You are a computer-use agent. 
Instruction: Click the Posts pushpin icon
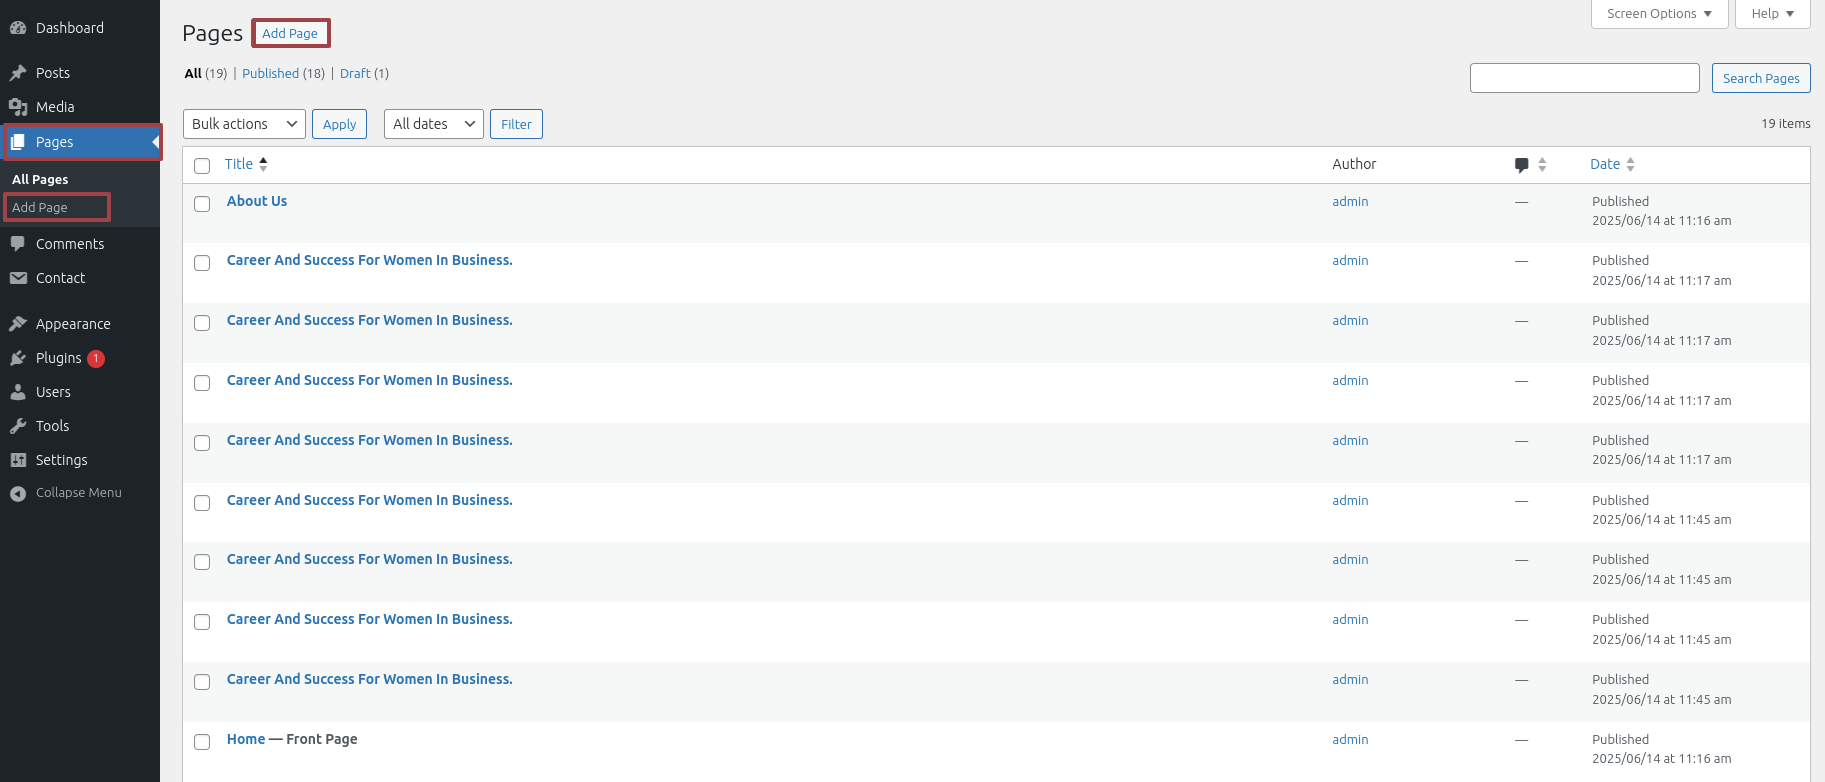pos(18,73)
